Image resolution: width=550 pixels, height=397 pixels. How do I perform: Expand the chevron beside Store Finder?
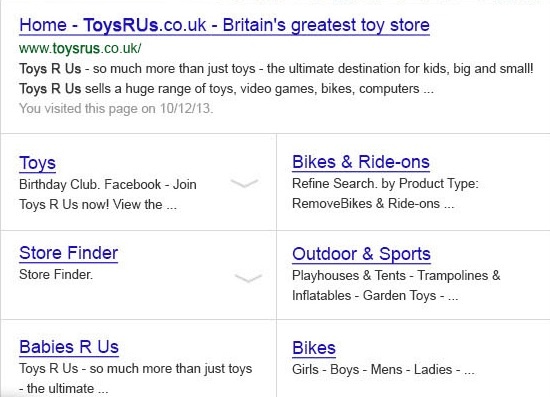pyautogui.click(x=248, y=278)
